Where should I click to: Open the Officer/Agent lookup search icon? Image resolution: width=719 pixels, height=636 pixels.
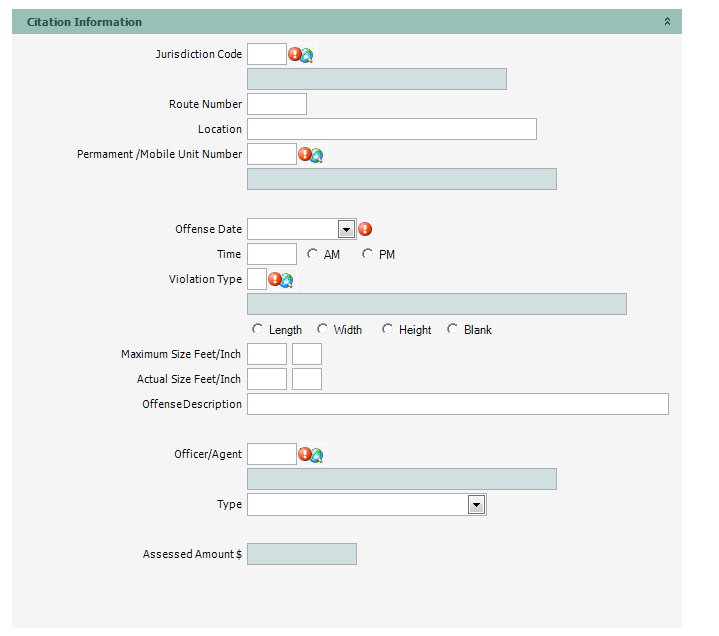point(317,455)
